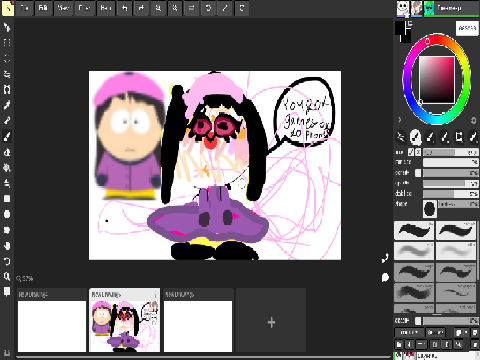Toggle the checkbox beside the third brush slider
The height and width of the screenshot is (360, 480).
point(418,173)
